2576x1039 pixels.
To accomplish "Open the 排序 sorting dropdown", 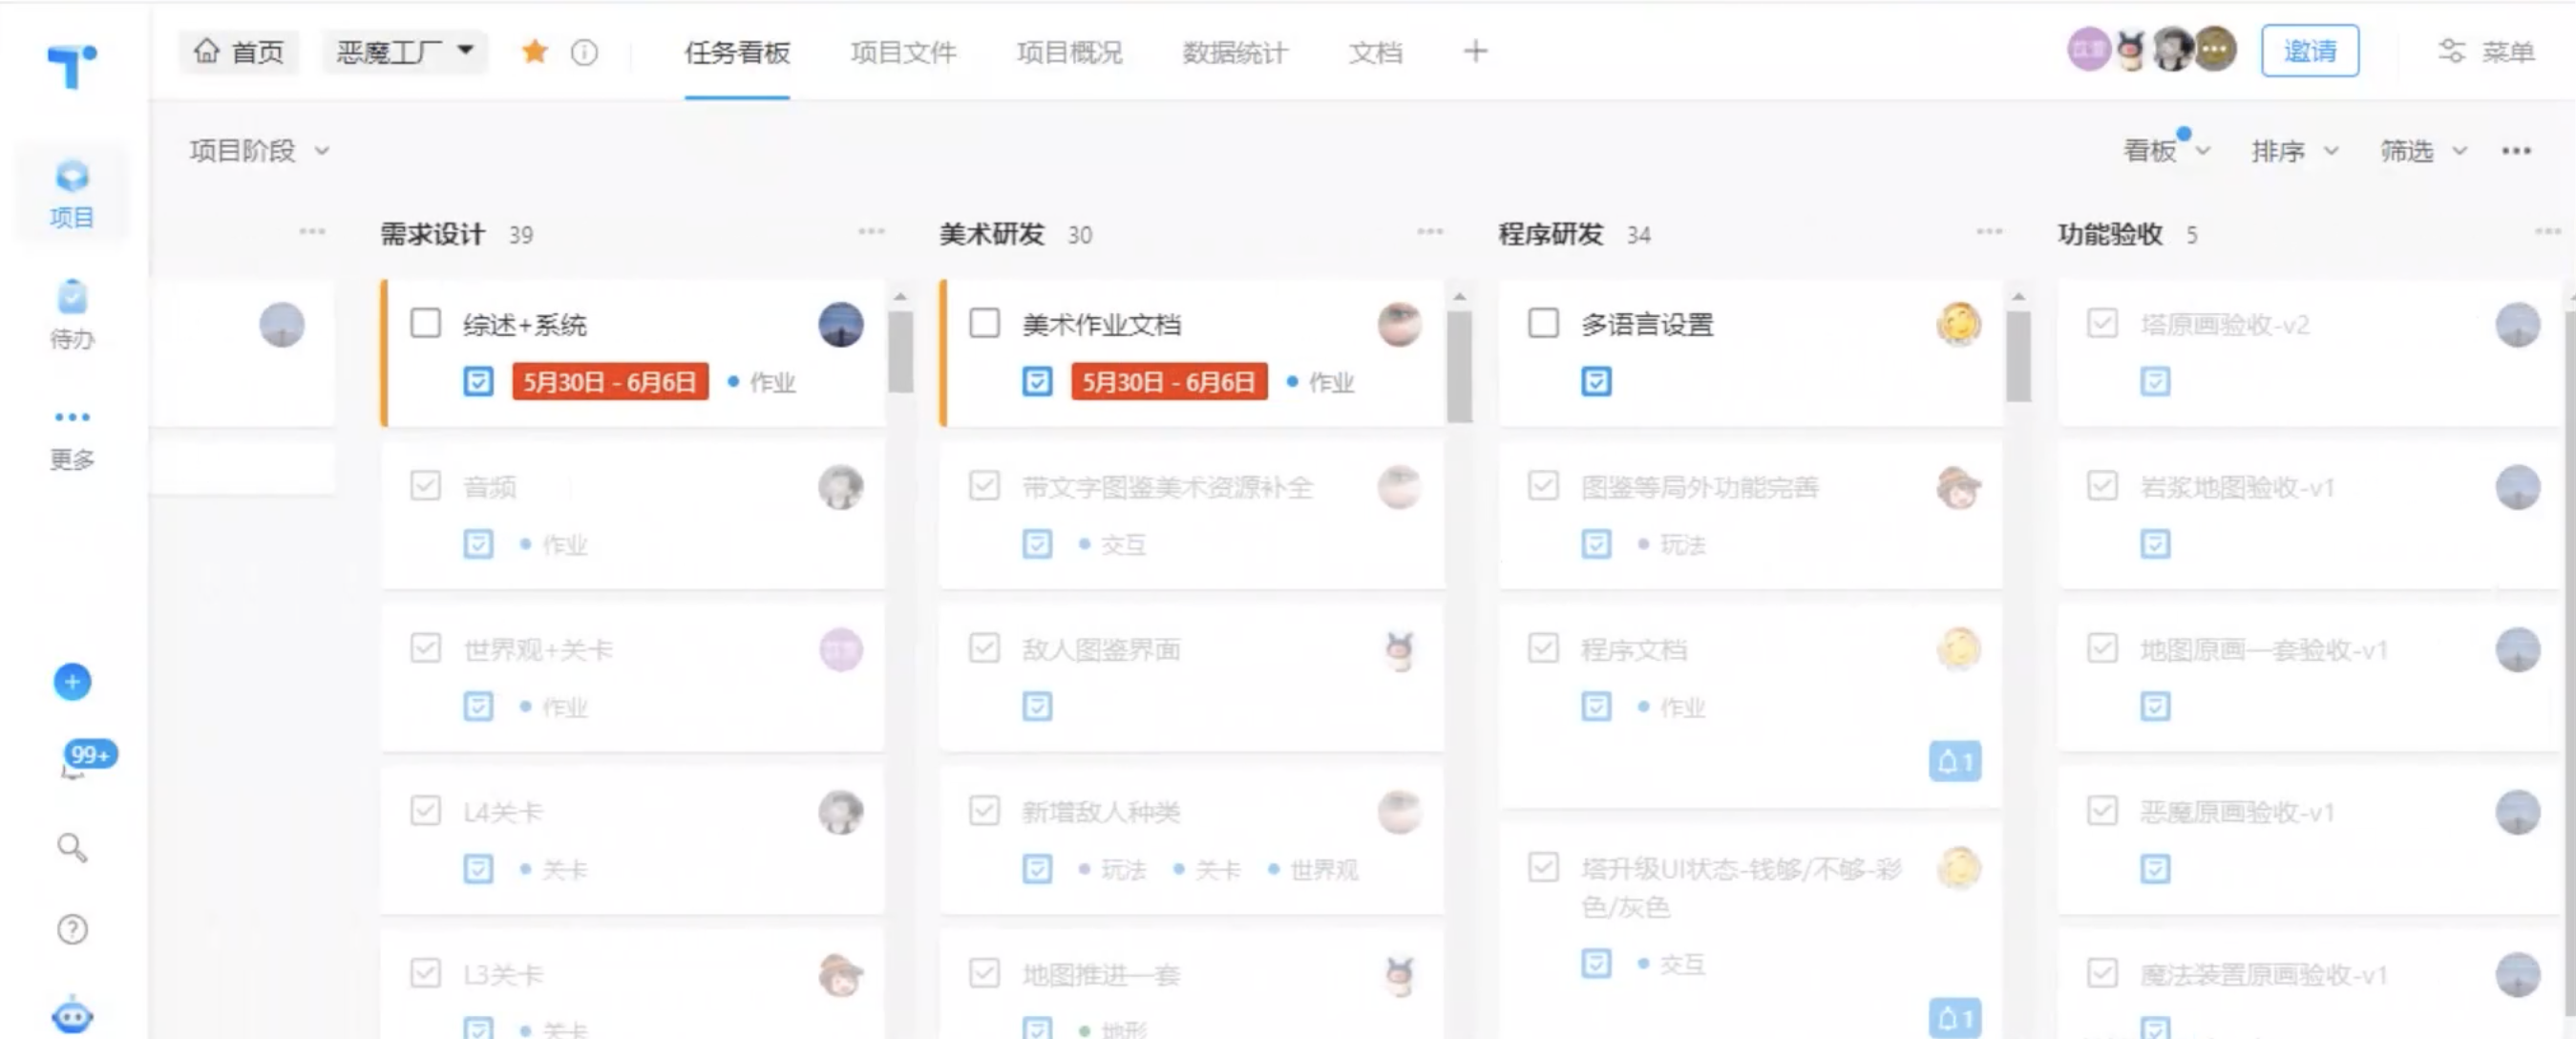I will pos(2295,151).
